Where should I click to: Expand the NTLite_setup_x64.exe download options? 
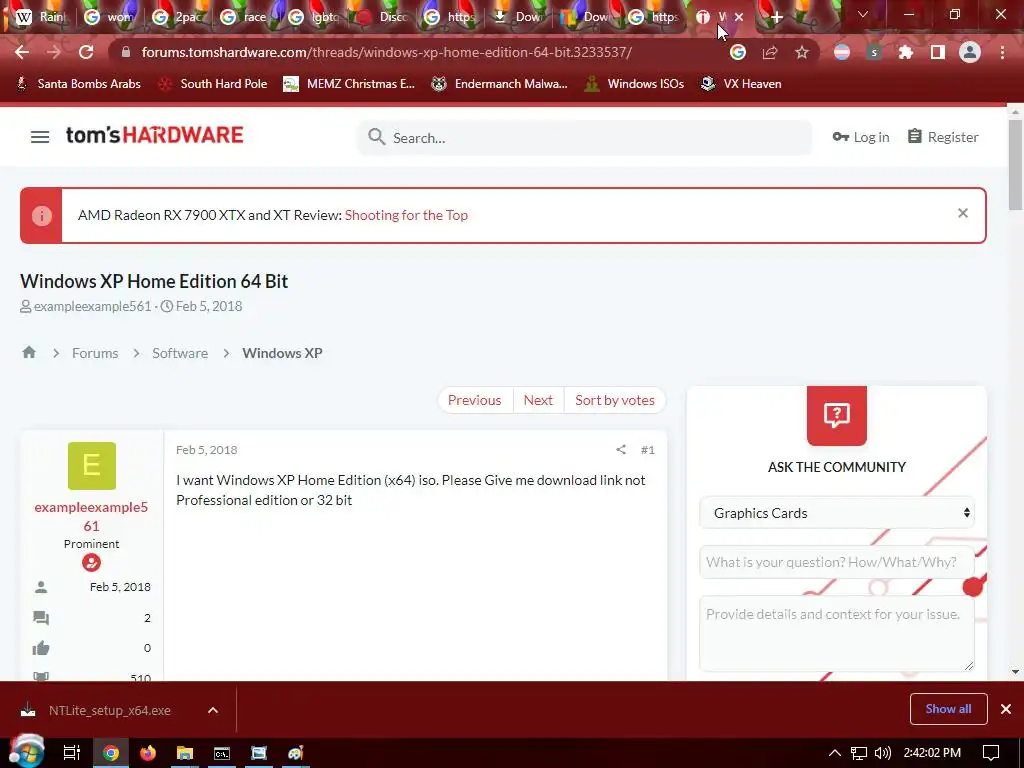click(213, 710)
